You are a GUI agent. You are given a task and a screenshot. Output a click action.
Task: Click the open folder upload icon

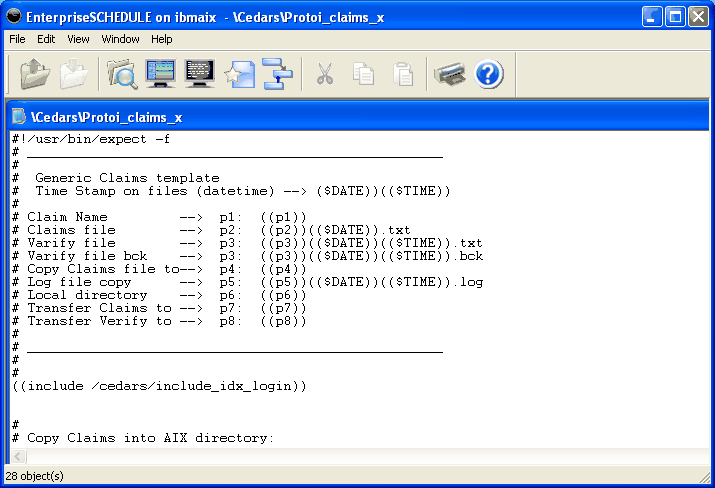(x=35, y=74)
